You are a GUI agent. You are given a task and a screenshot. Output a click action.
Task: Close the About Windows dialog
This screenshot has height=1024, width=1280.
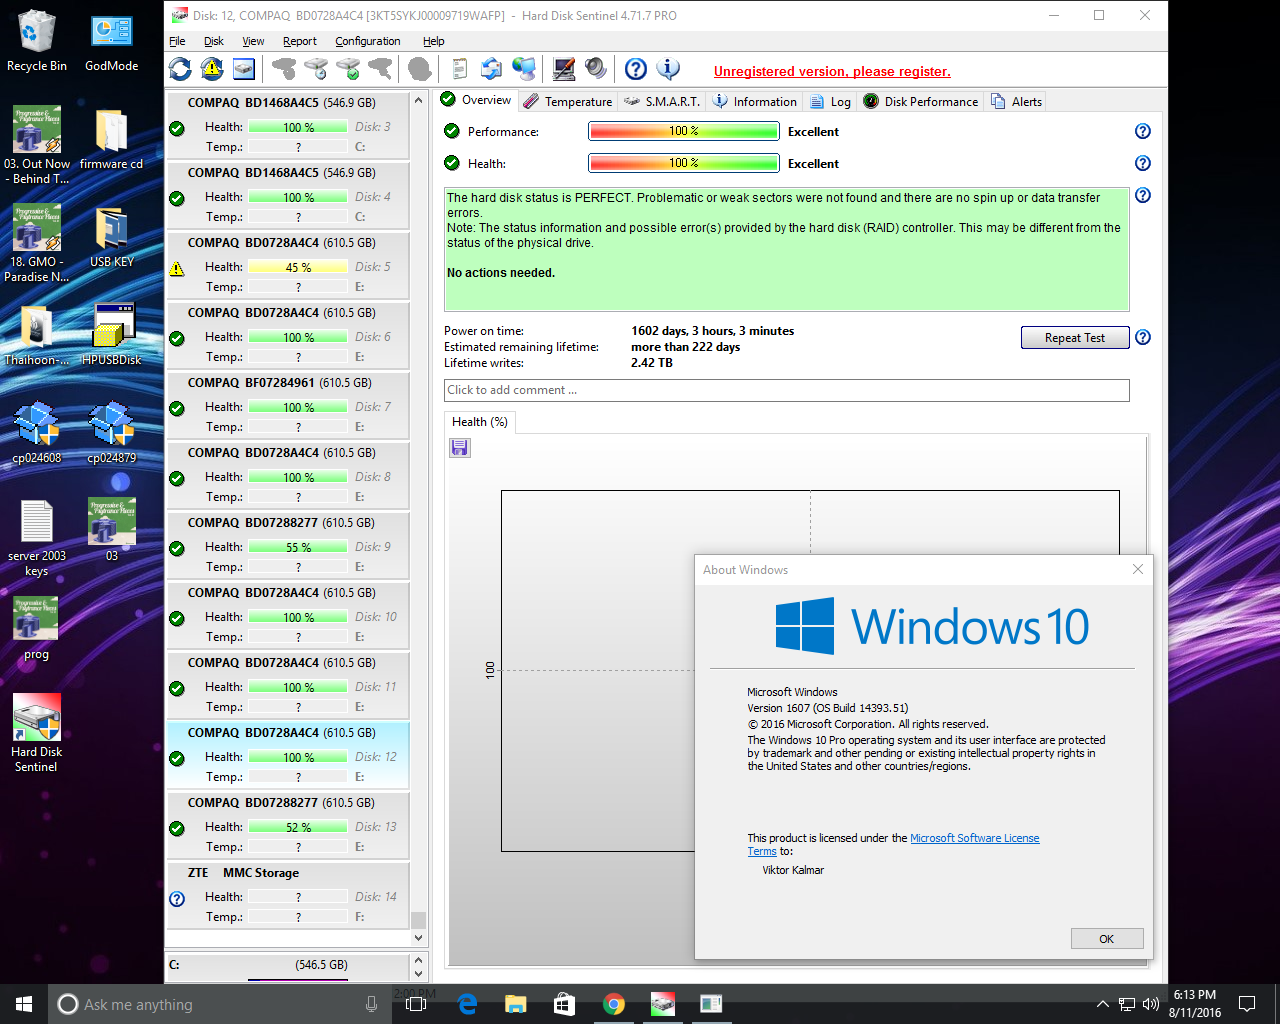1137,569
